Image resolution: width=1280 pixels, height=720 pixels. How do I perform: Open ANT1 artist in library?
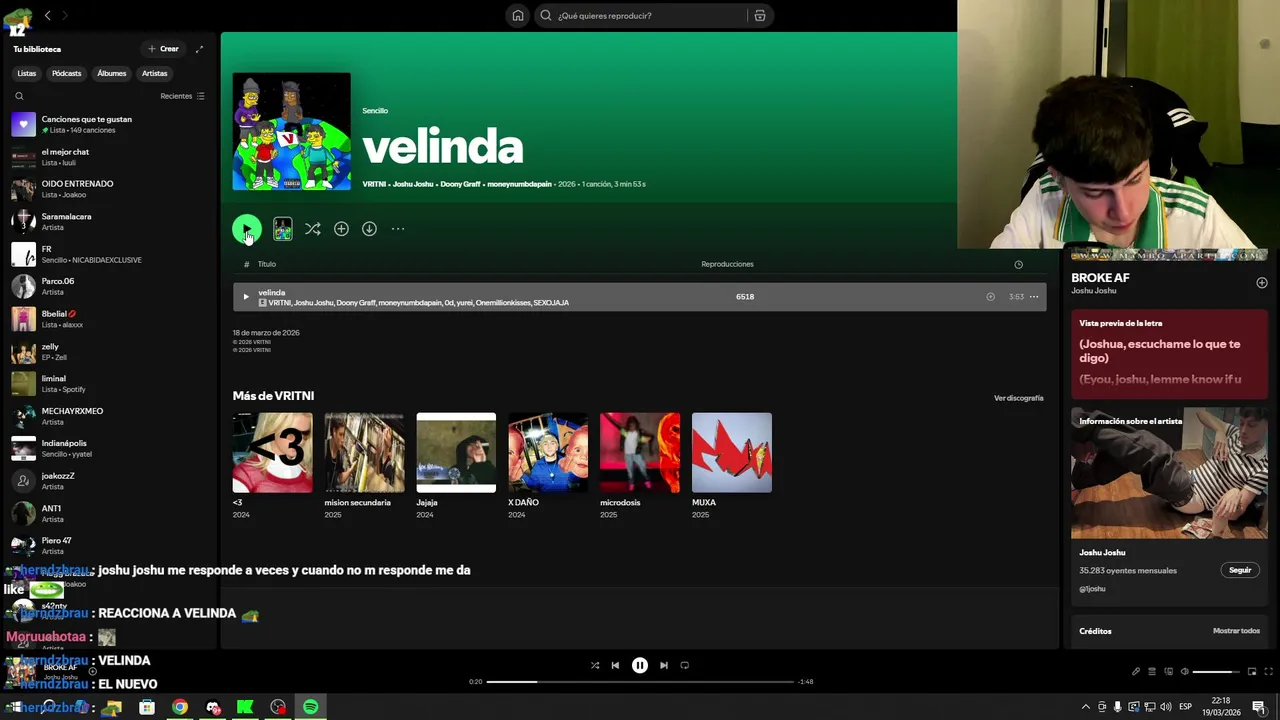pyautogui.click(x=108, y=513)
